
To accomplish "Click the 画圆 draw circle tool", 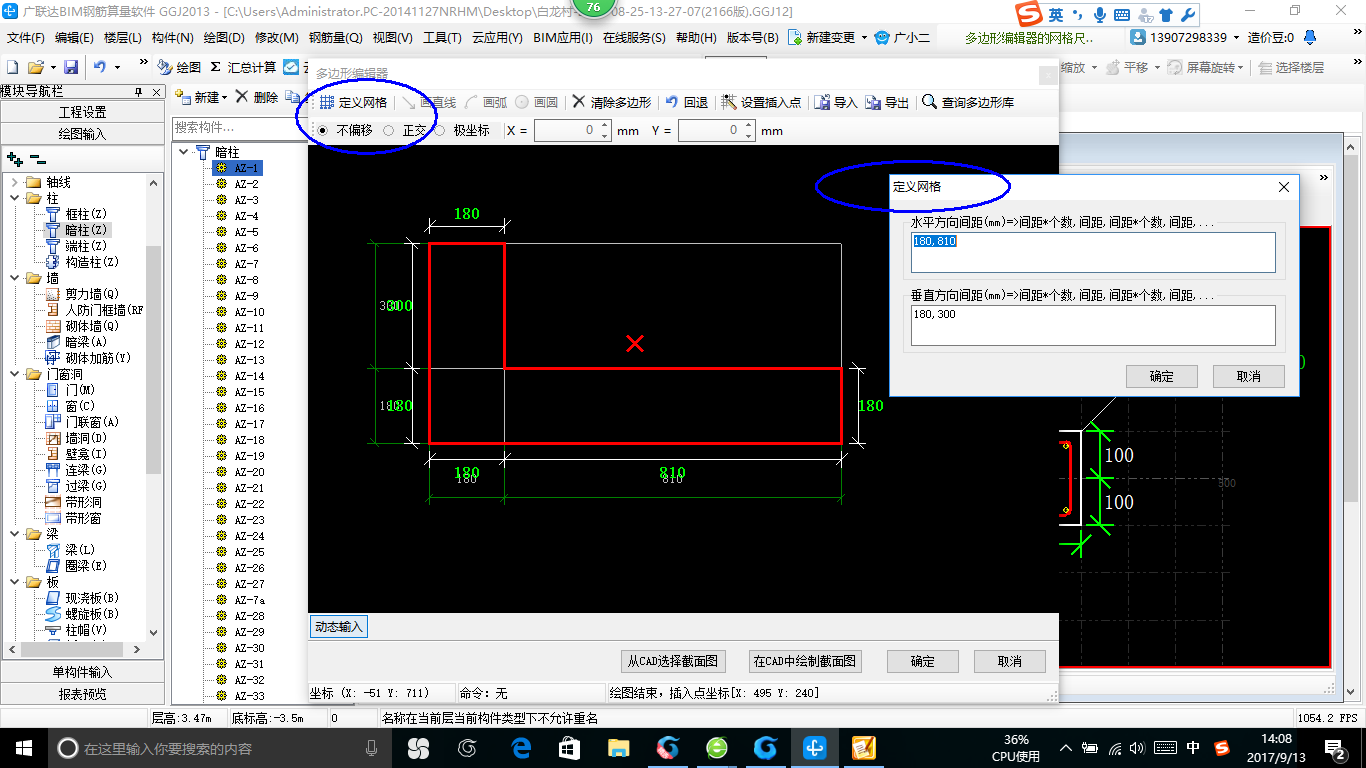I will 538,102.
